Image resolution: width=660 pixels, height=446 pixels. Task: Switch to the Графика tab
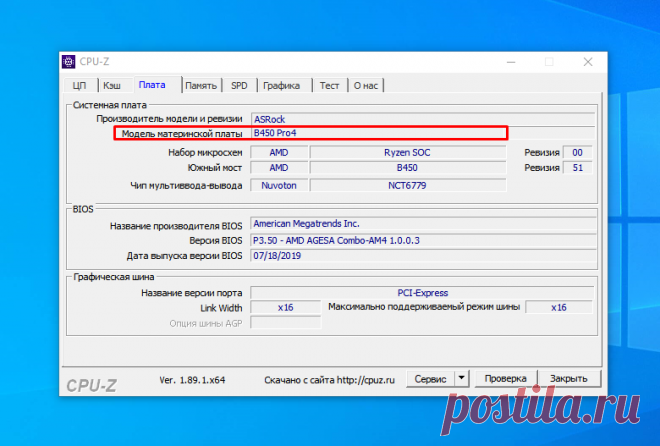click(282, 86)
